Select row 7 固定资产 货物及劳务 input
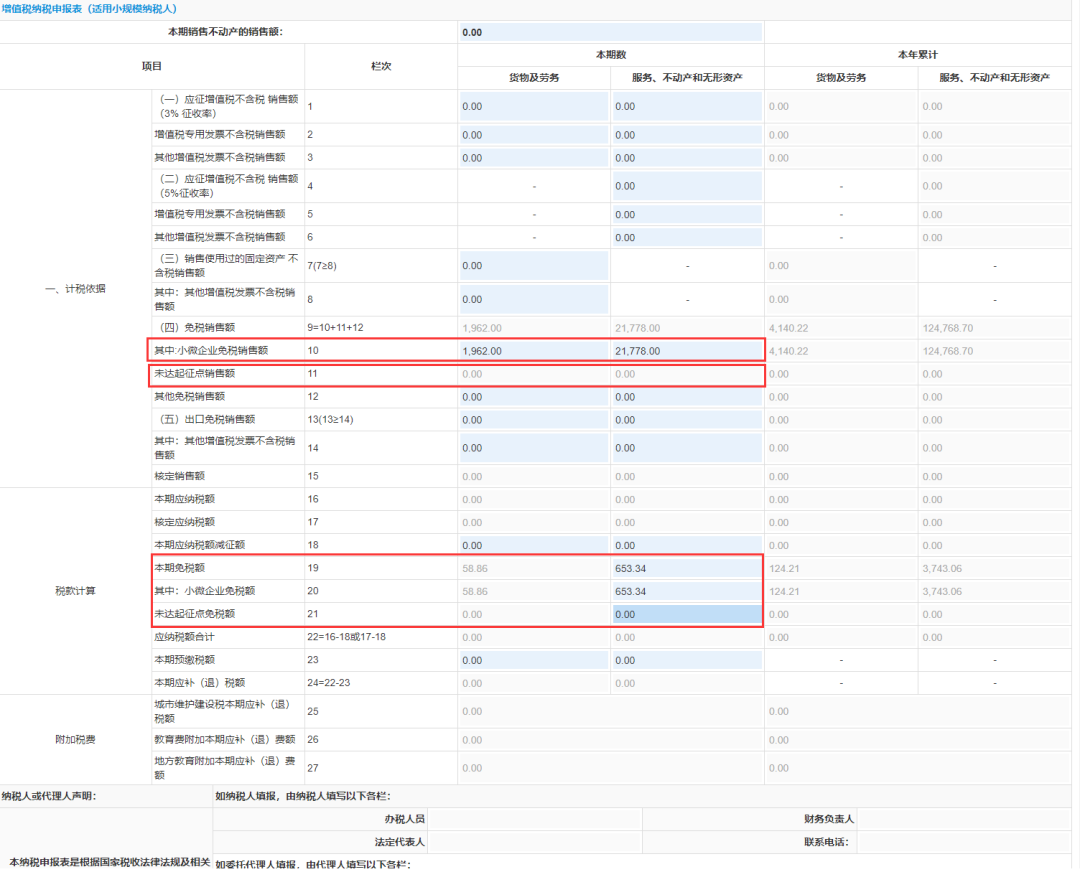Screen dimensions: 1080x872 (x=534, y=266)
